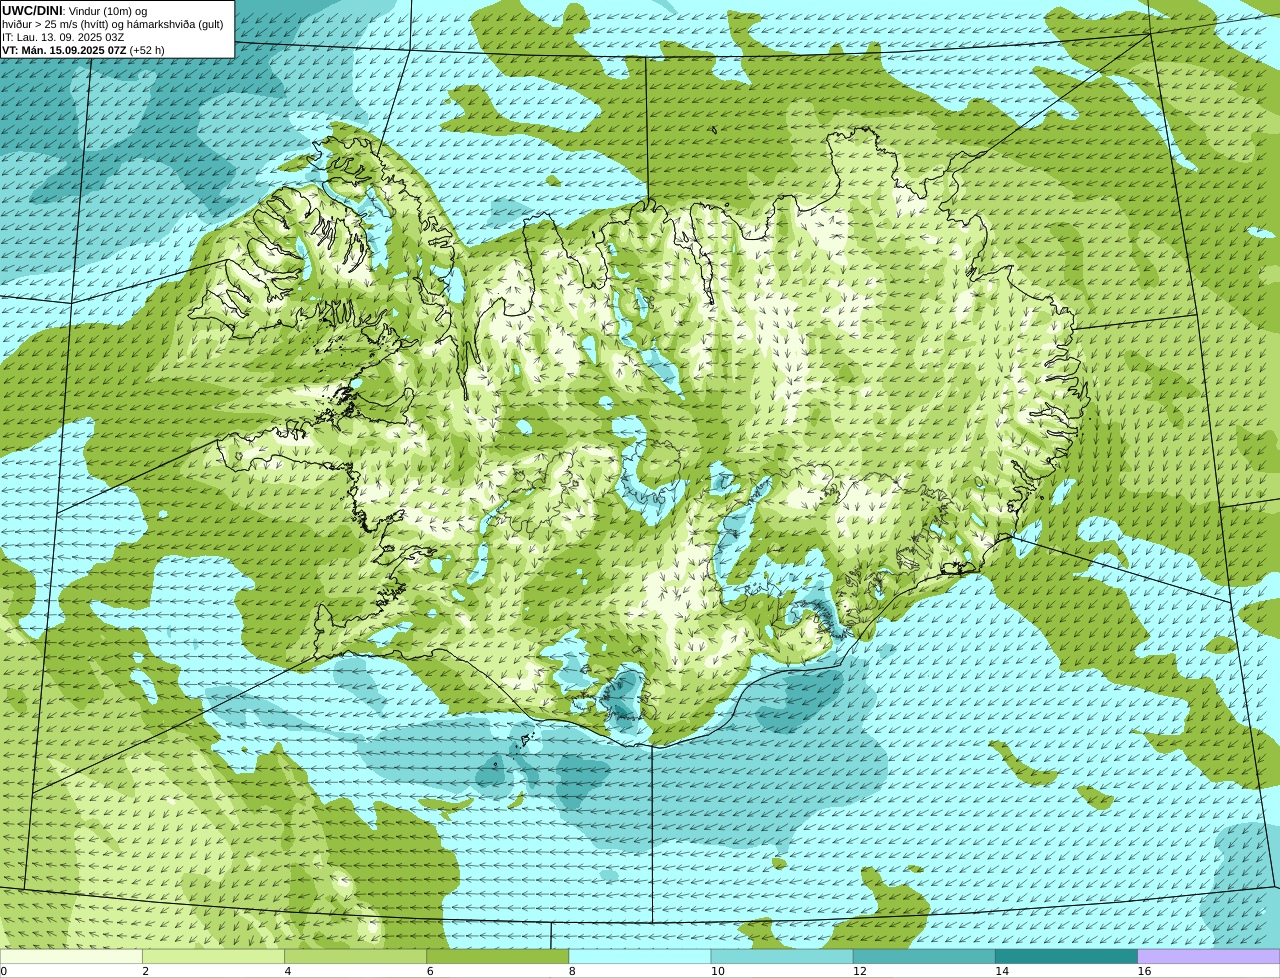Click the olive green legend swatch between 6 and 8

(x=497, y=957)
